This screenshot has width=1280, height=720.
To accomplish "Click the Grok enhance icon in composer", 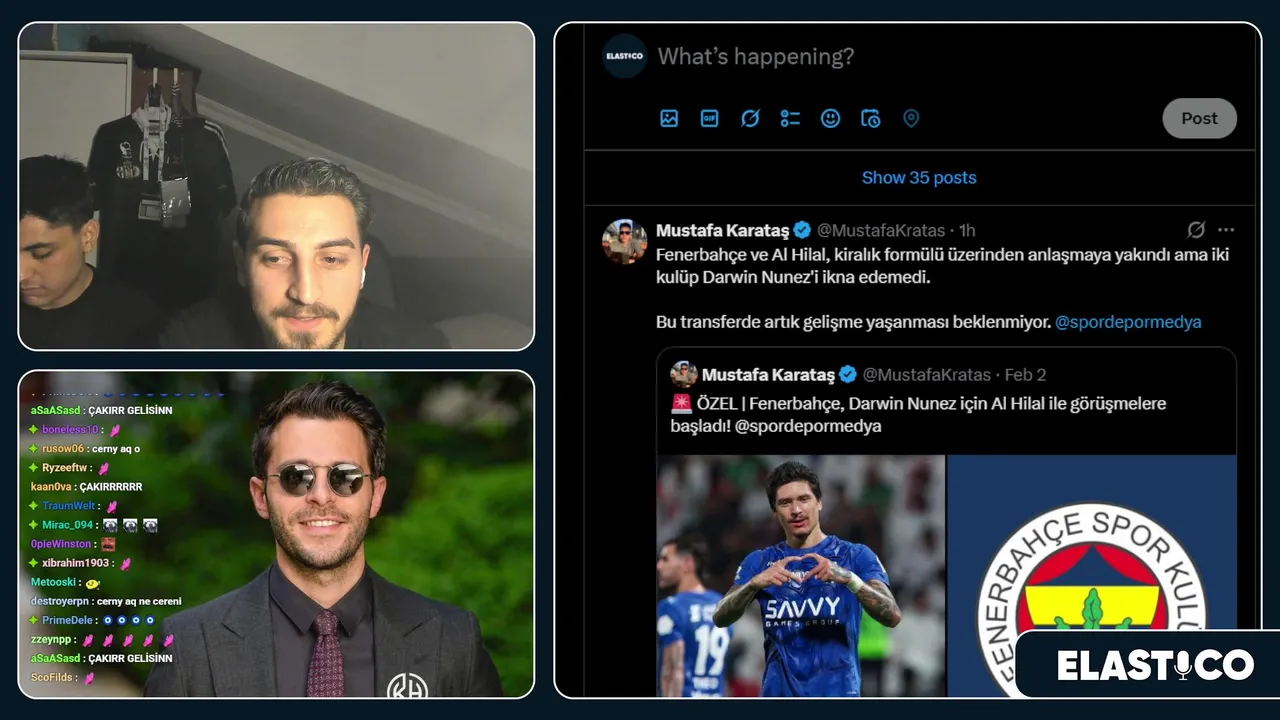I will point(750,118).
